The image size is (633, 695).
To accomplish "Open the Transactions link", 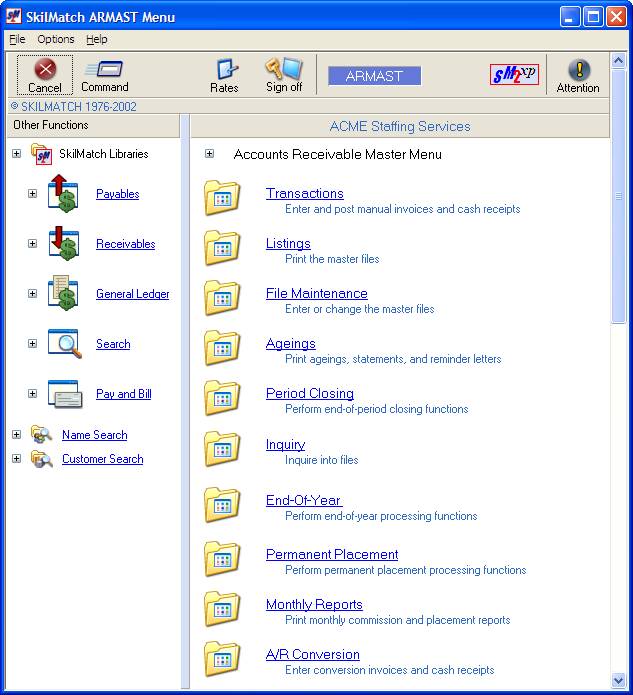I will pyautogui.click(x=305, y=194).
